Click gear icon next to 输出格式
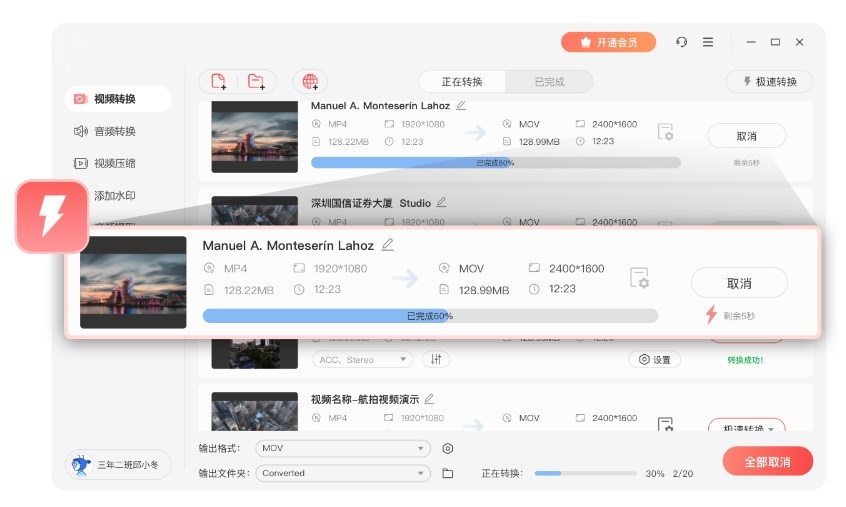The image size is (846, 507). click(x=448, y=448)
